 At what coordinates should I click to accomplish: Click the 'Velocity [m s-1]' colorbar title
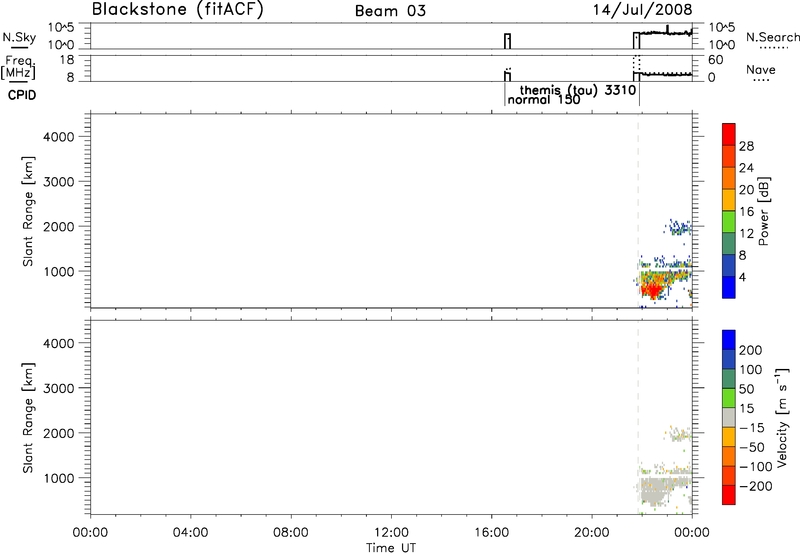[782, 417]
